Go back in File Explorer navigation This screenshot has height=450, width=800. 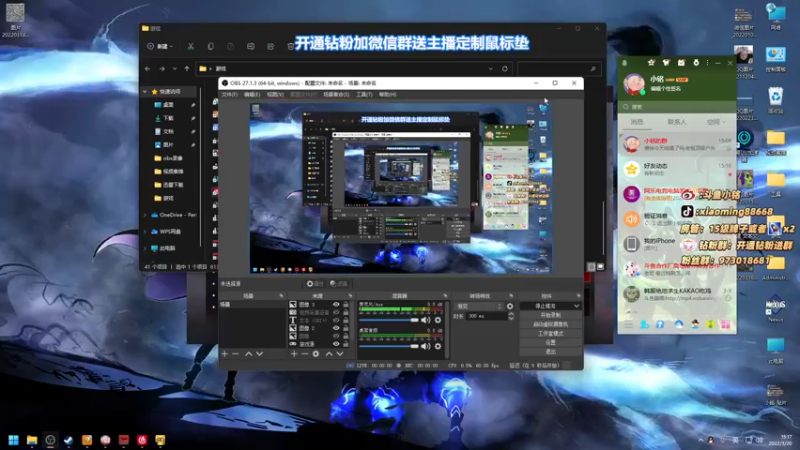pos(147,68)
